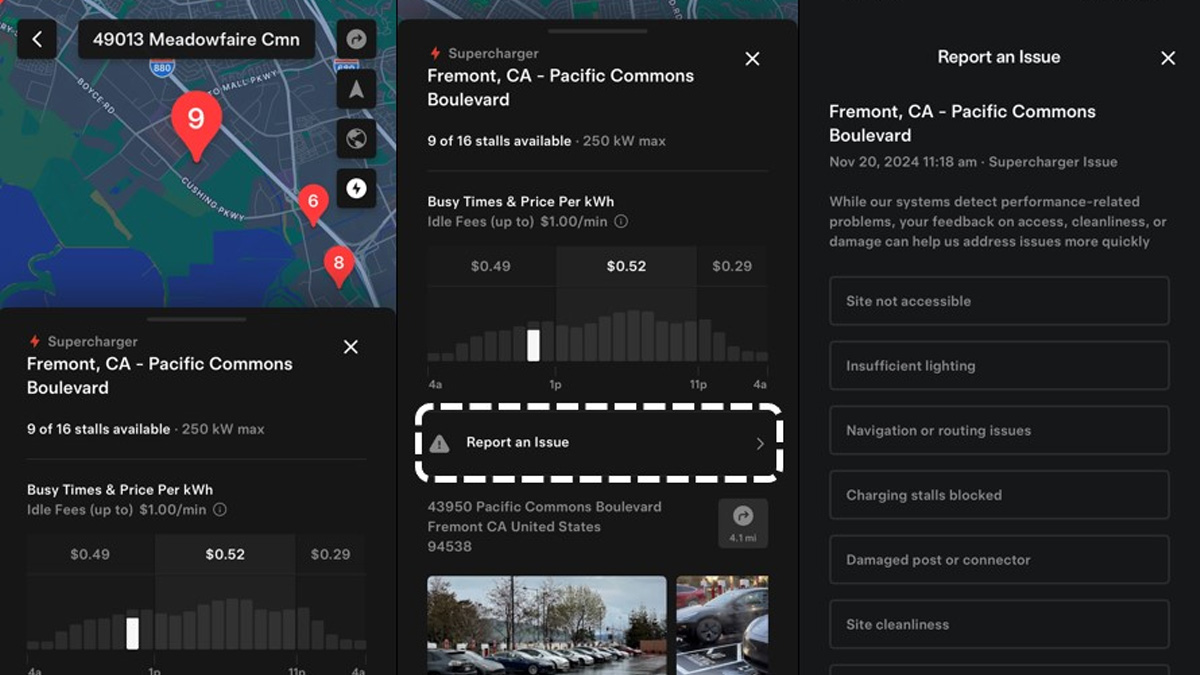The image size is (1200, 675).
Task: Select the Charging stalls blocked option
Action: pyautogui.click(x=999, y=495)
